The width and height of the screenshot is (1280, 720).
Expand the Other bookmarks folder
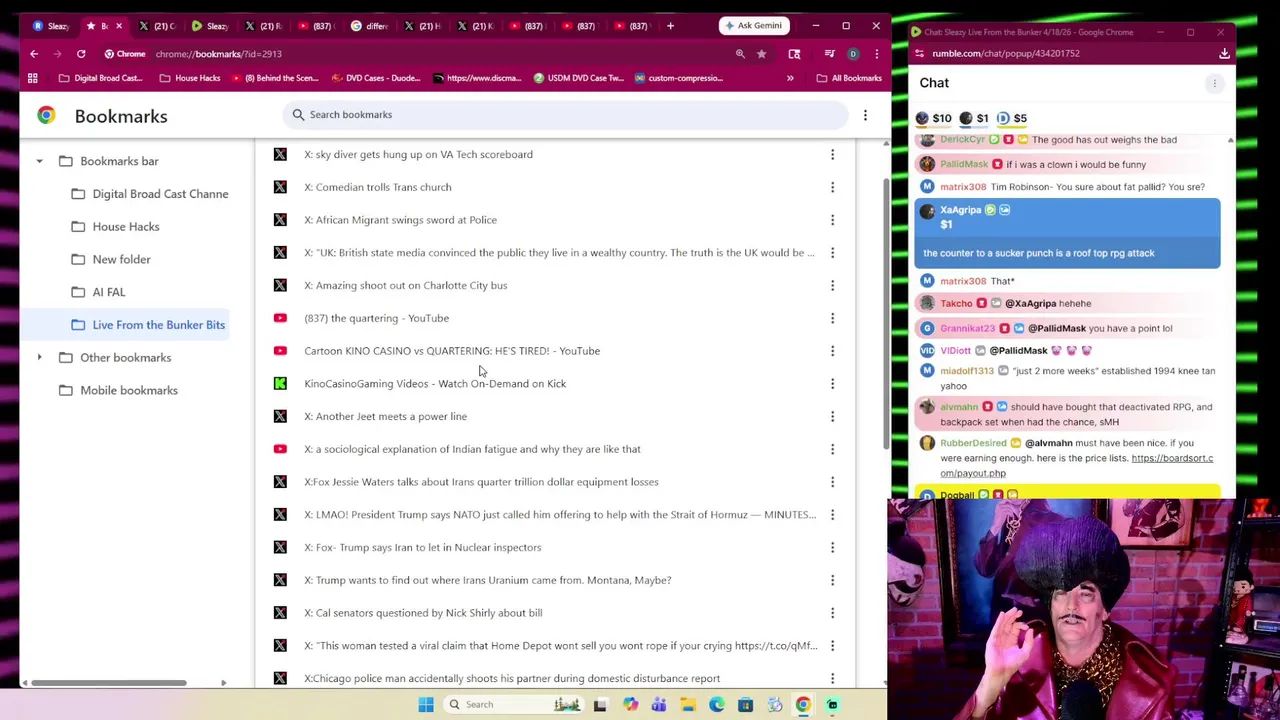click(x=39, y=358)
